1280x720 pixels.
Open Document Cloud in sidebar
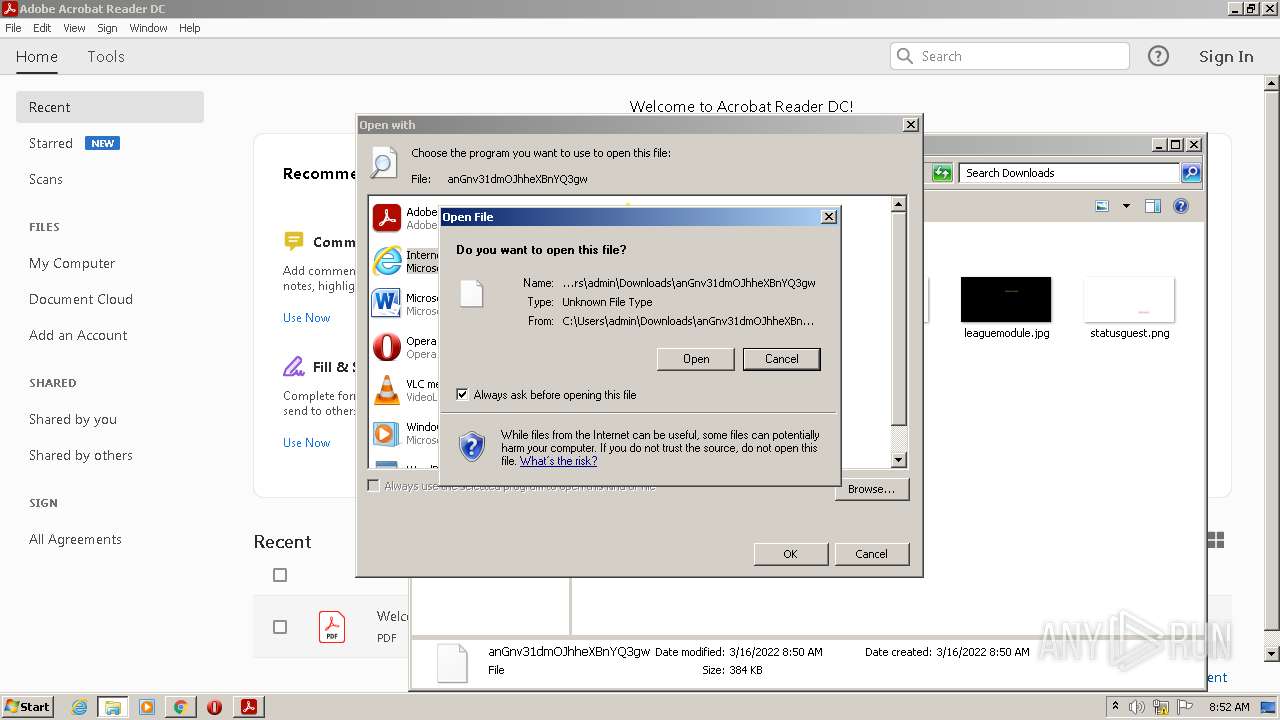[81, 299]
